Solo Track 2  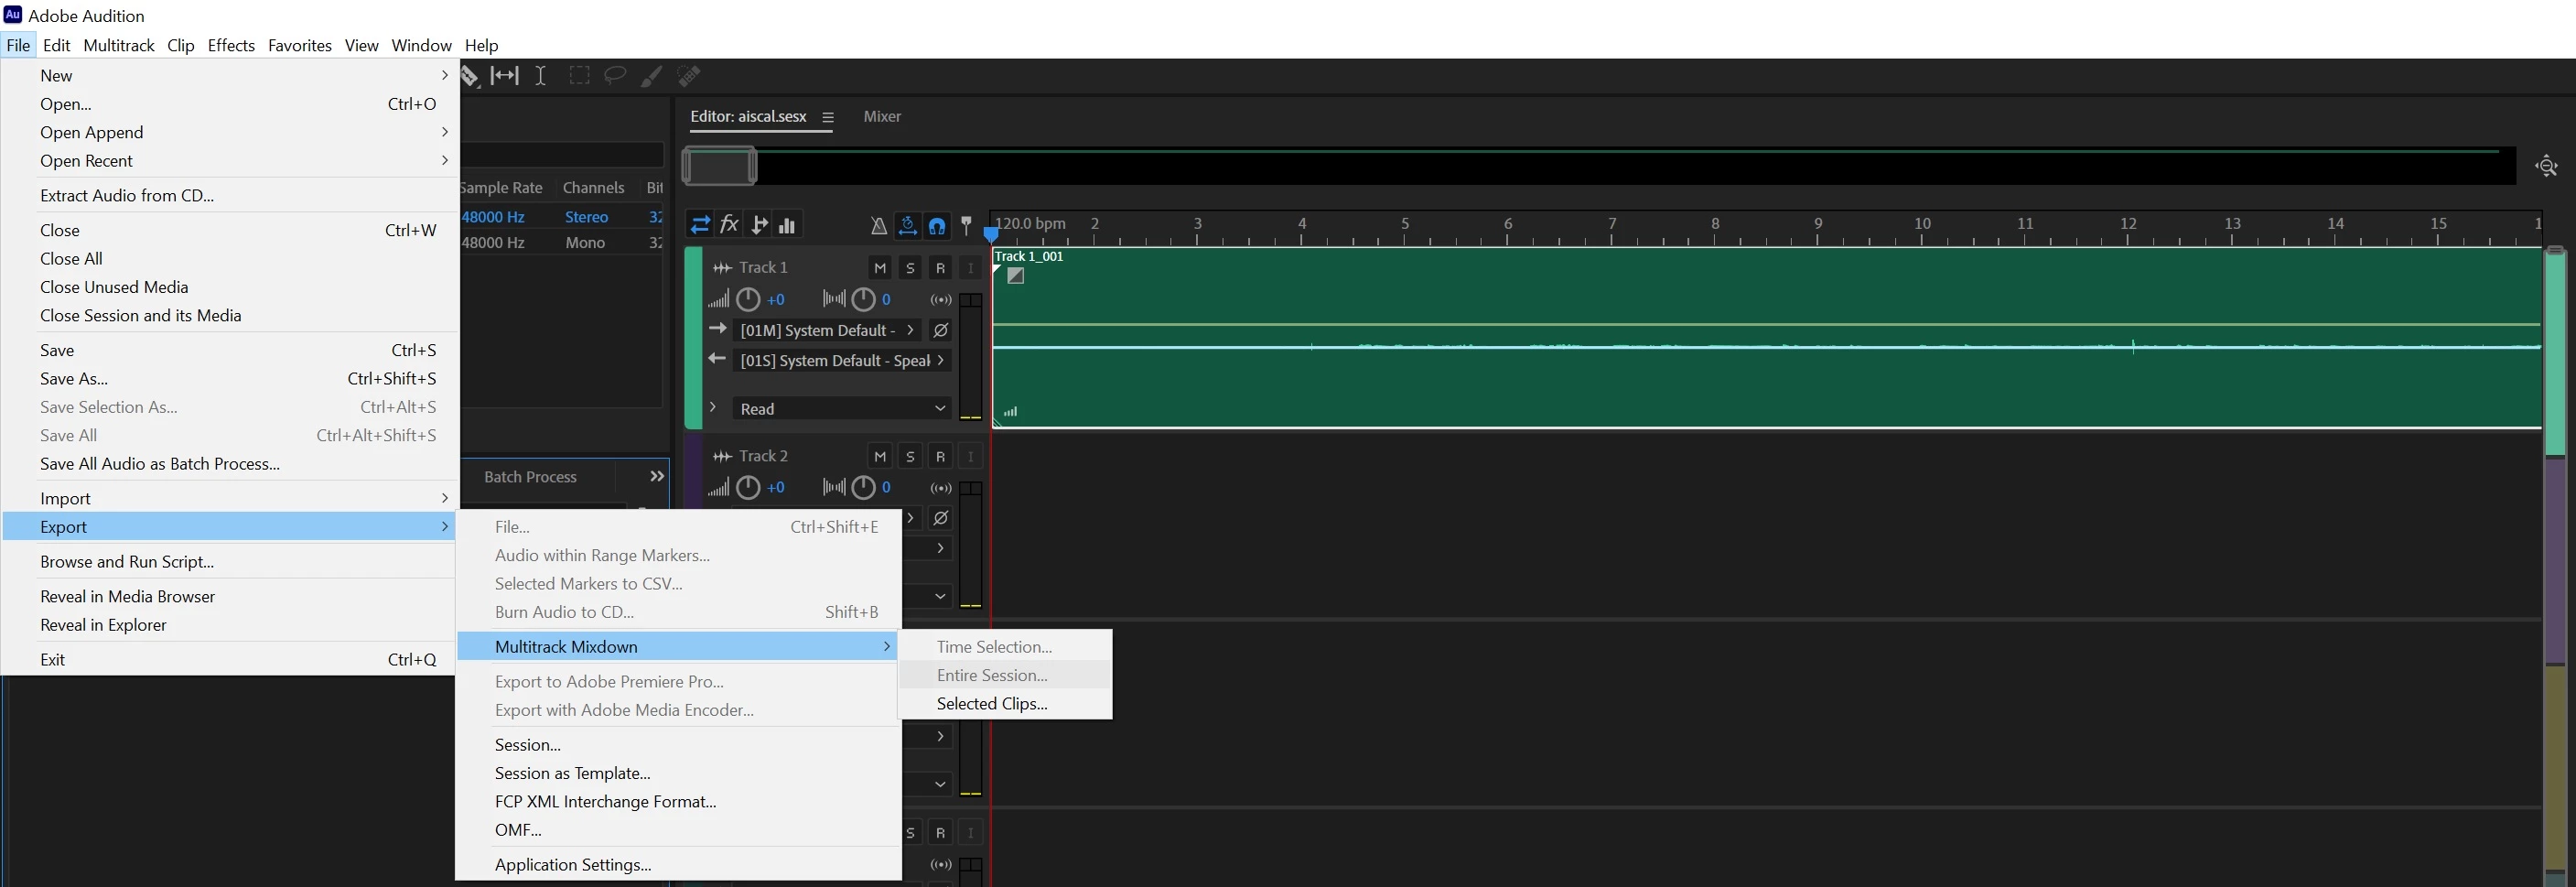pos(910,456)
